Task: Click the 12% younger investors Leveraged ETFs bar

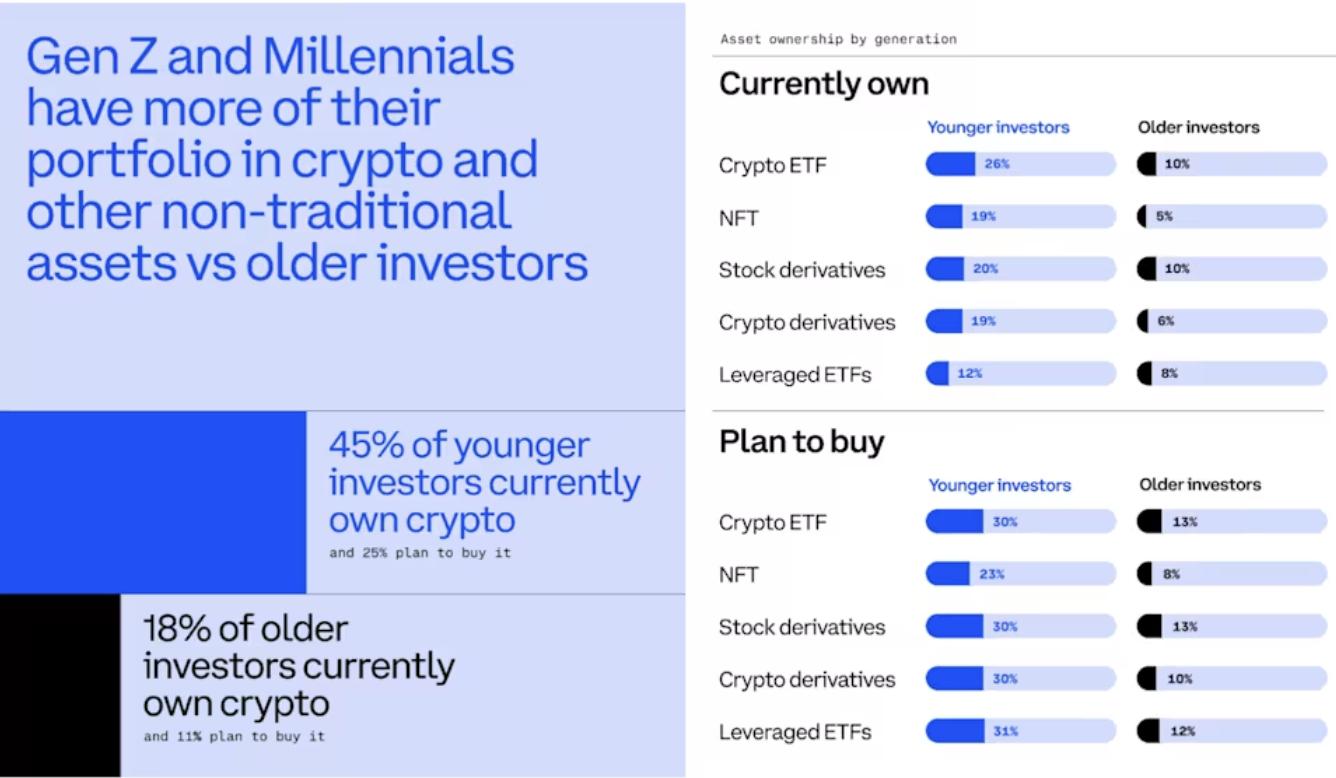Action: pyautogui.click(x=1020, y=374)
